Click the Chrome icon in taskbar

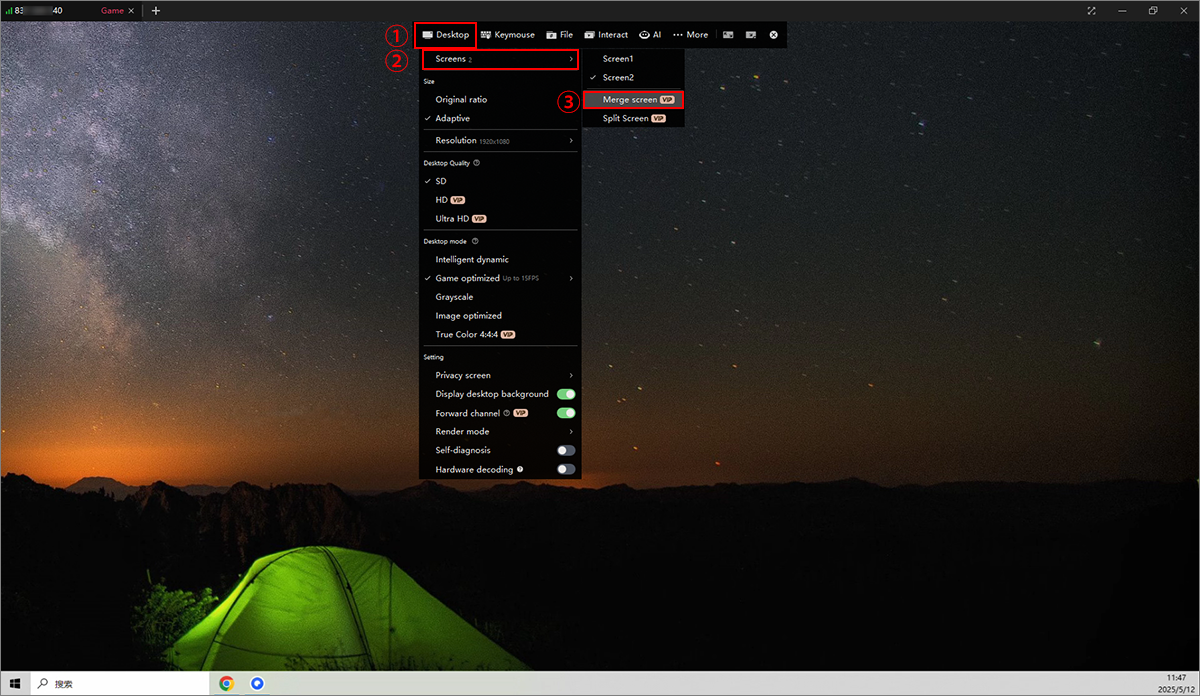point(227,684)
